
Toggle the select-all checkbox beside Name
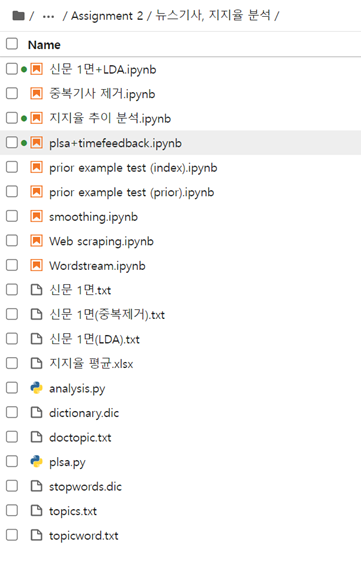coord(12,44)
